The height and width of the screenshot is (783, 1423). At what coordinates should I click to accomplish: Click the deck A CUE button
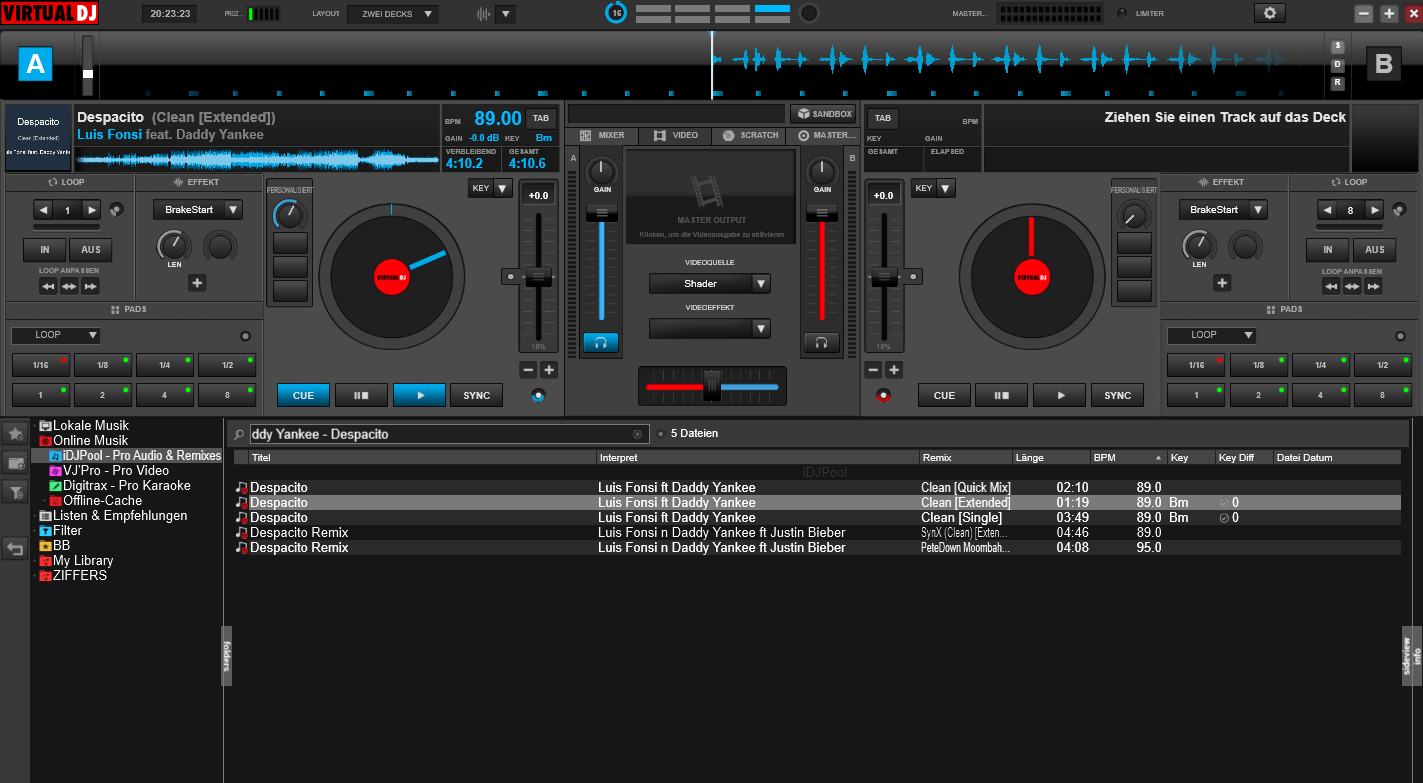(x=303, y=395)
